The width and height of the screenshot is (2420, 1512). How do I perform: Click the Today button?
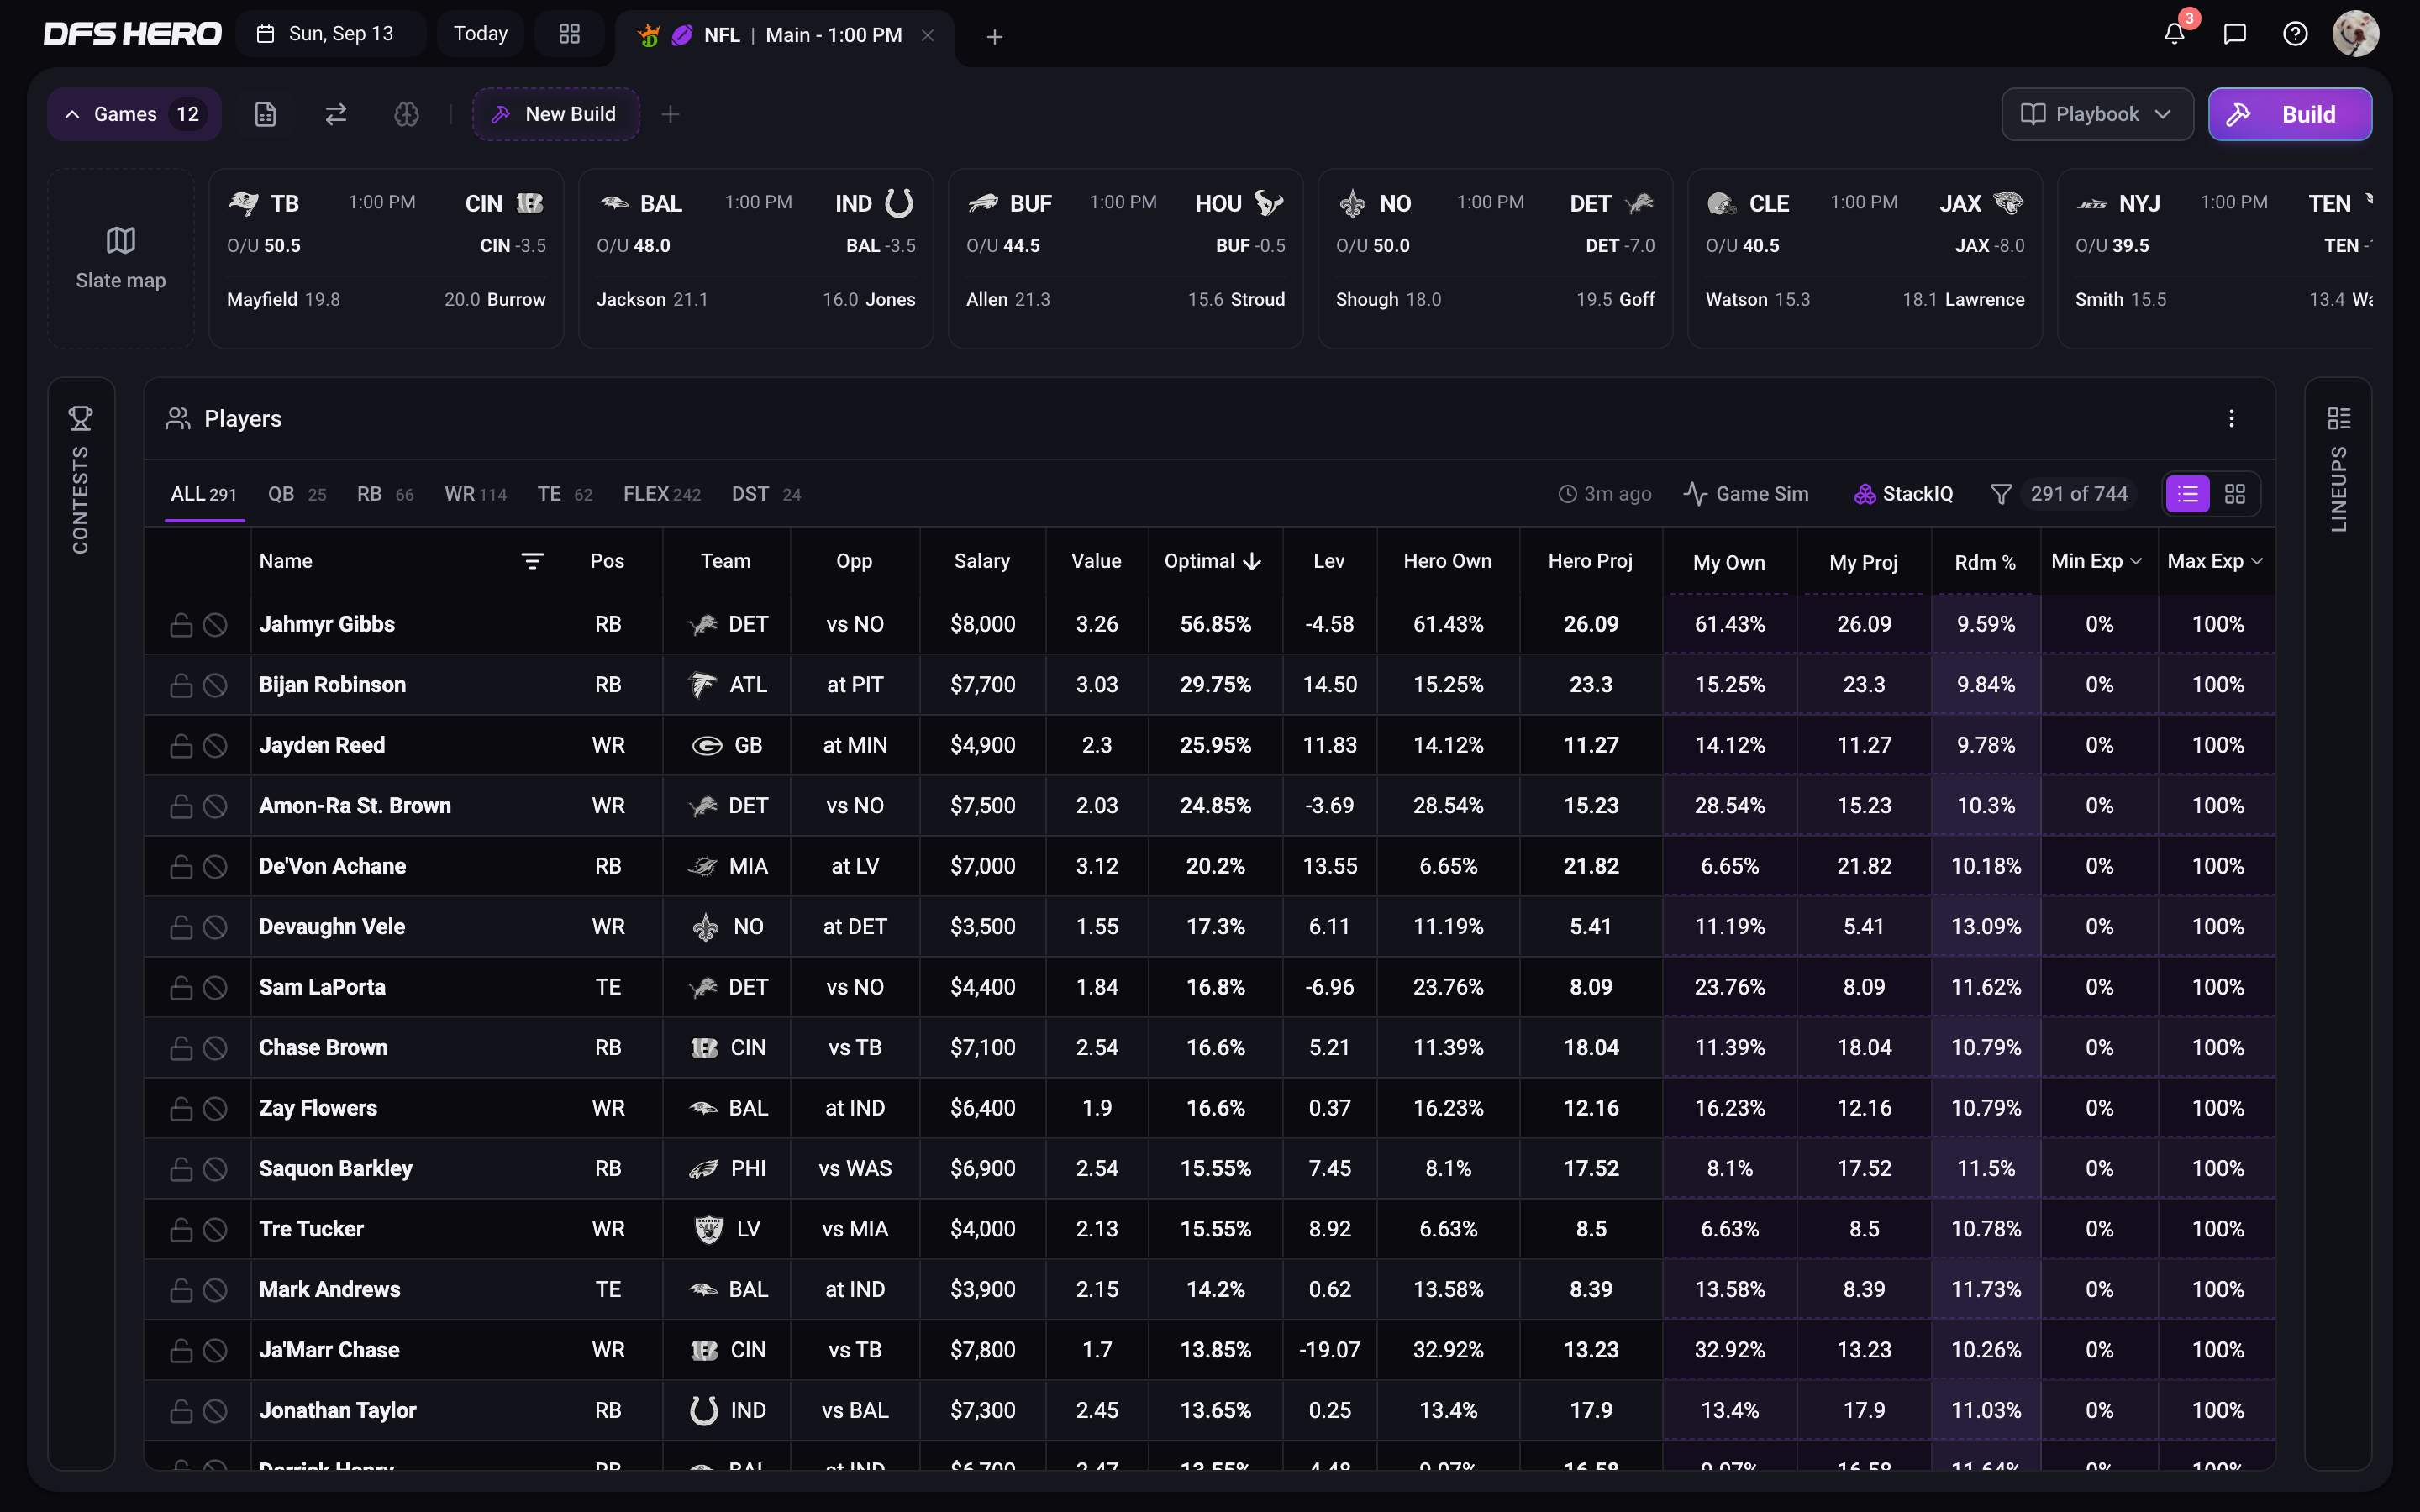click(x=481, y=34)
